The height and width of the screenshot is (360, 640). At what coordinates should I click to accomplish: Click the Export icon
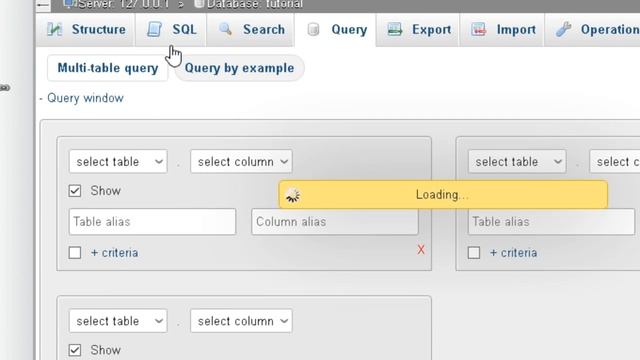(395, 29)
